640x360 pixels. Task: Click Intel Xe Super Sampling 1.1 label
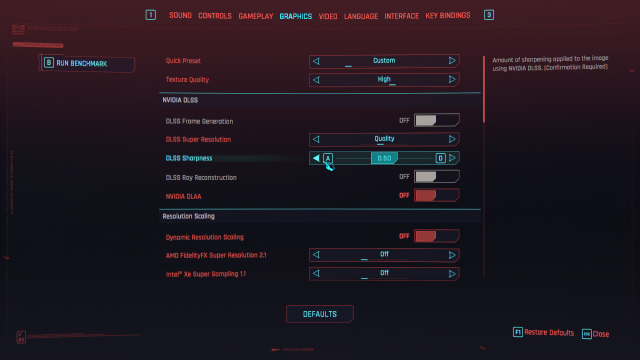pyautogui.click(x=206, y=274)
